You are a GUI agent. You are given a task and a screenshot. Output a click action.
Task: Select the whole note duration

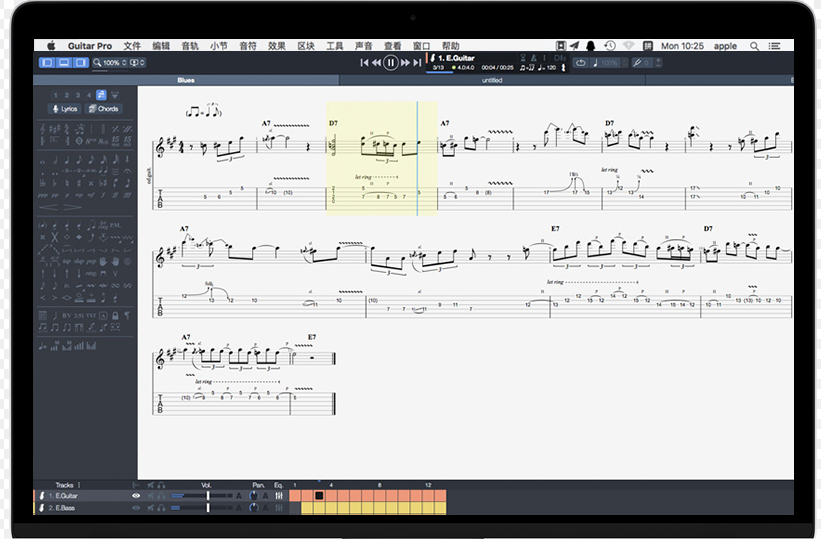42,160
